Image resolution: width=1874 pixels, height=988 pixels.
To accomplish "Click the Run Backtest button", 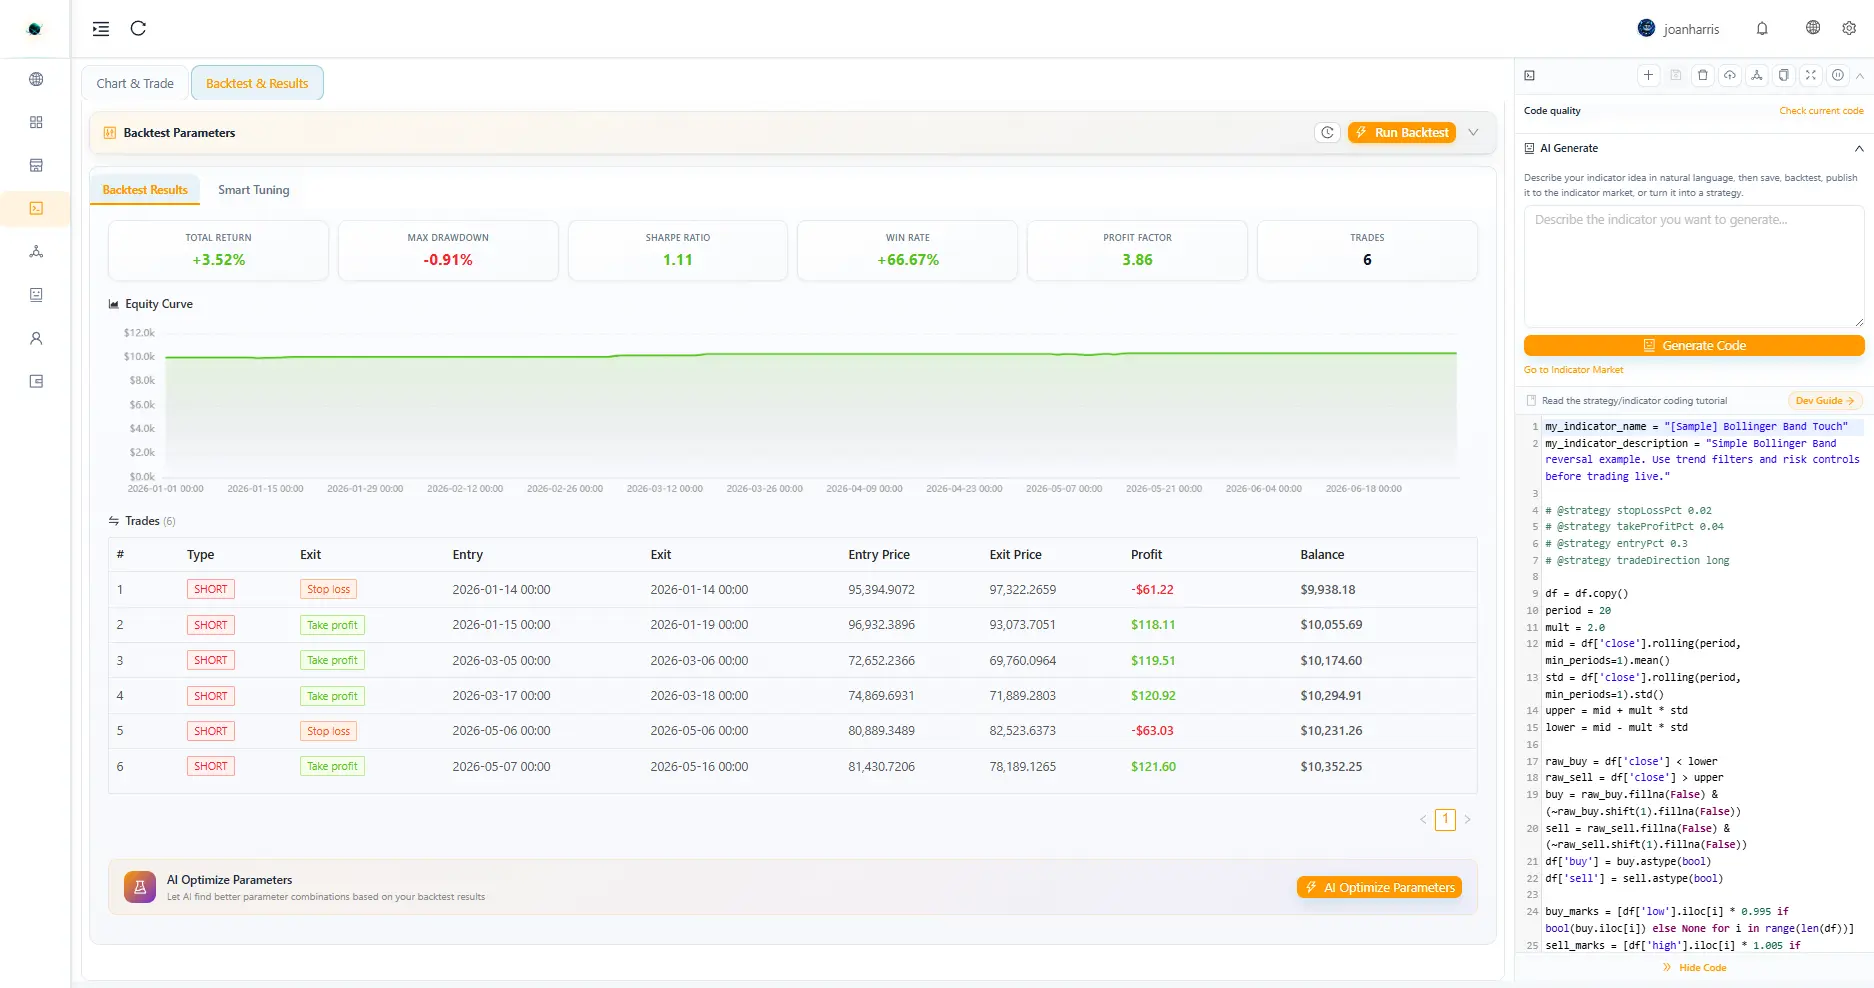I will pyautogui.click(x=1402, y=132).
